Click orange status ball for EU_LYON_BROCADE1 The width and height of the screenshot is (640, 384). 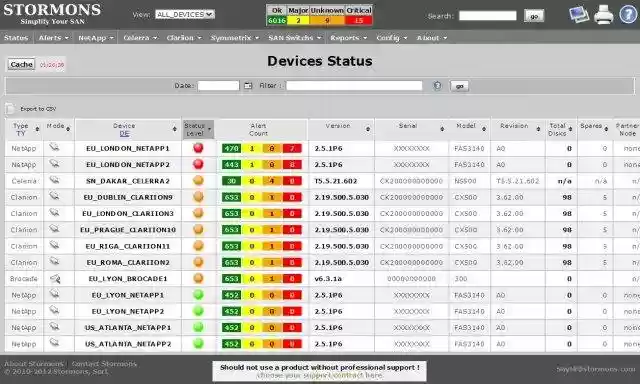(x=198, y=278)
